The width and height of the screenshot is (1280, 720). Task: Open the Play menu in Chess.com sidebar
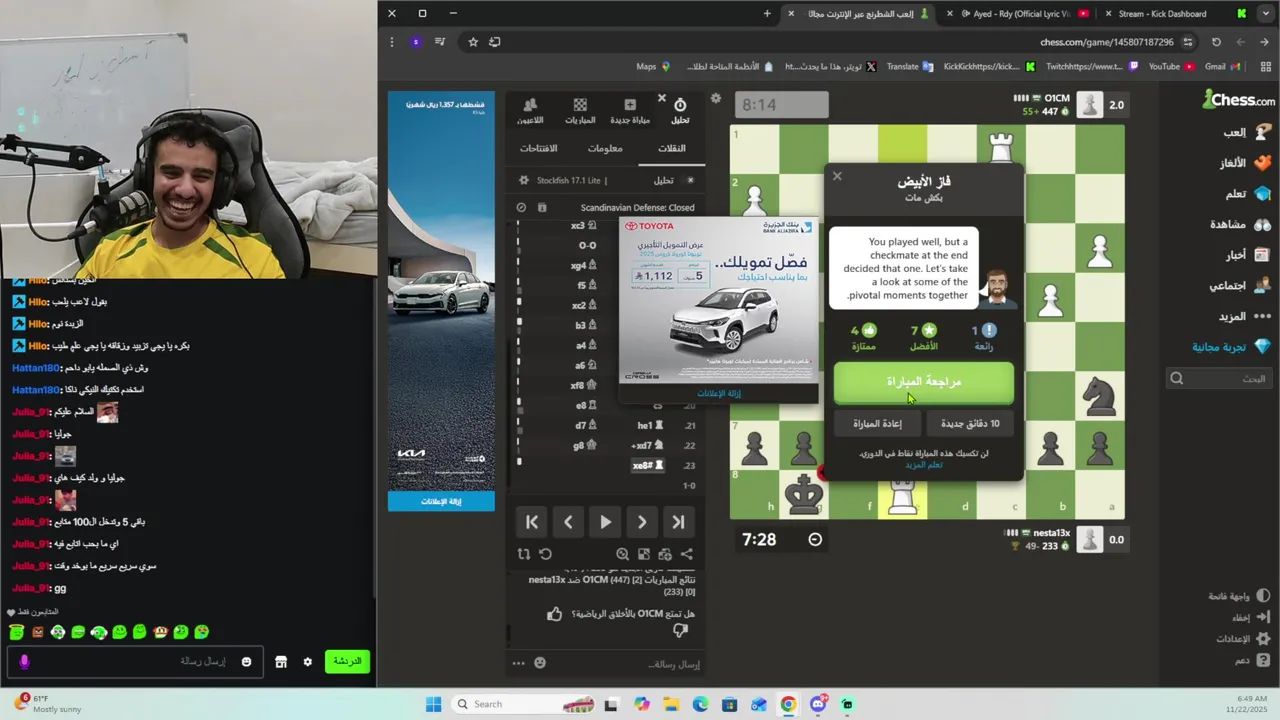[1247, 132]
